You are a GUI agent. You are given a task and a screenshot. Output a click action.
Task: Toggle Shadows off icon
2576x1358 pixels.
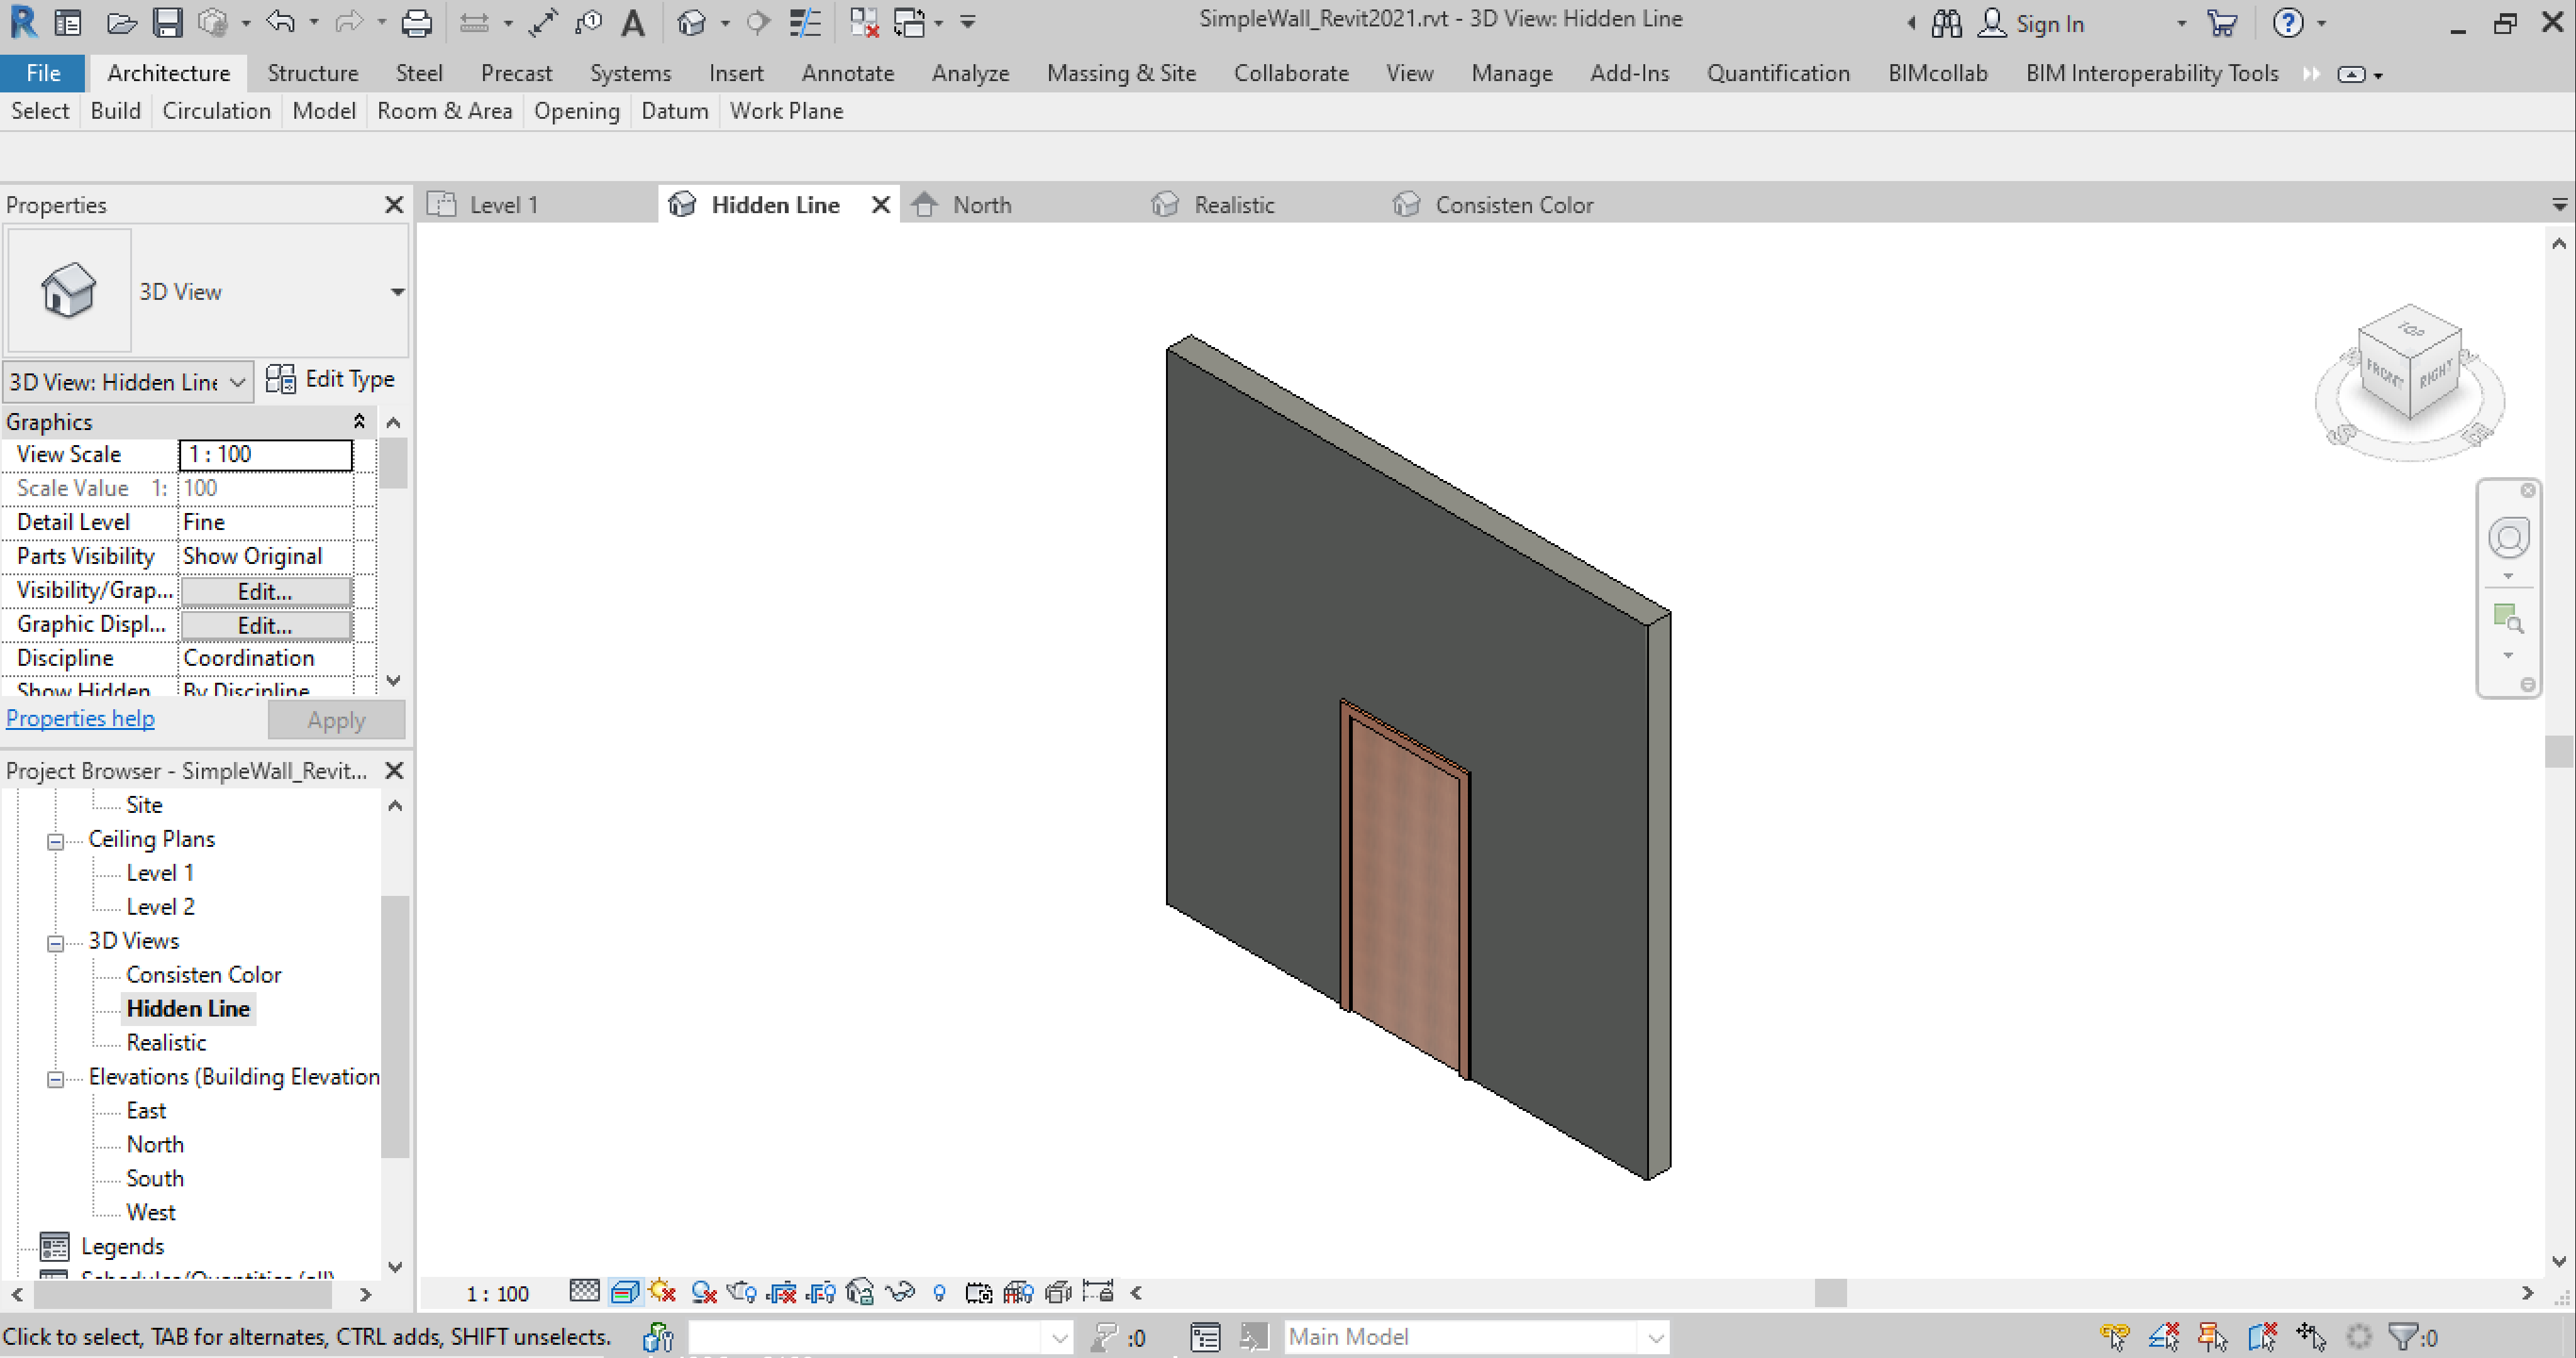click(703, 1292)
